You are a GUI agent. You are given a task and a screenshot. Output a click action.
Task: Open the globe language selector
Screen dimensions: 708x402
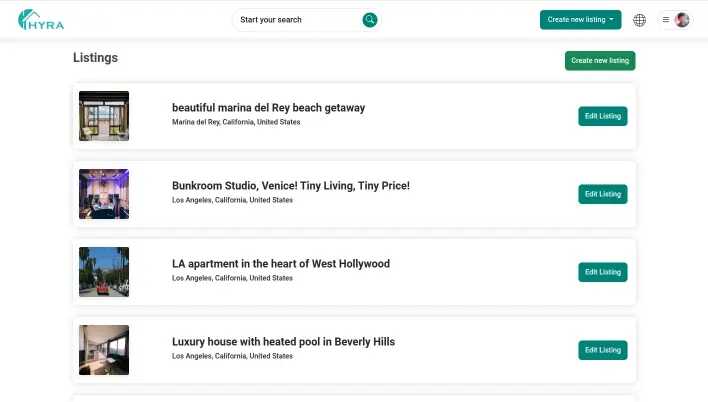(639, 20)
